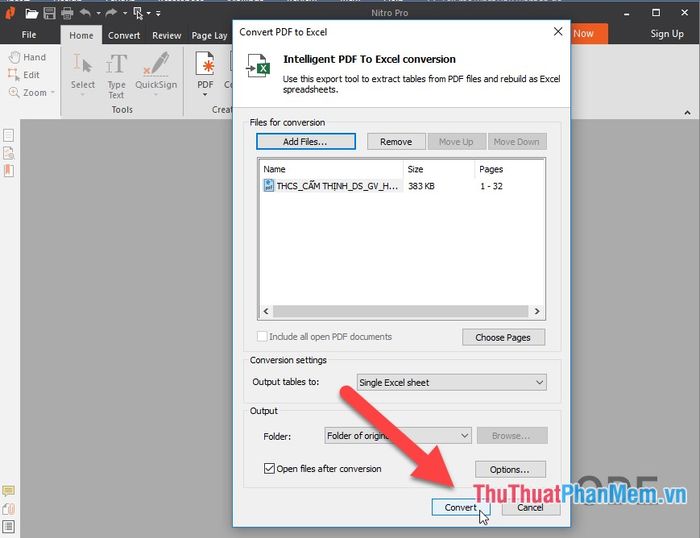Click the Convert button in the dialog
Image resolution: width=700 pixels, height=538 pixels.
(461, 507)
